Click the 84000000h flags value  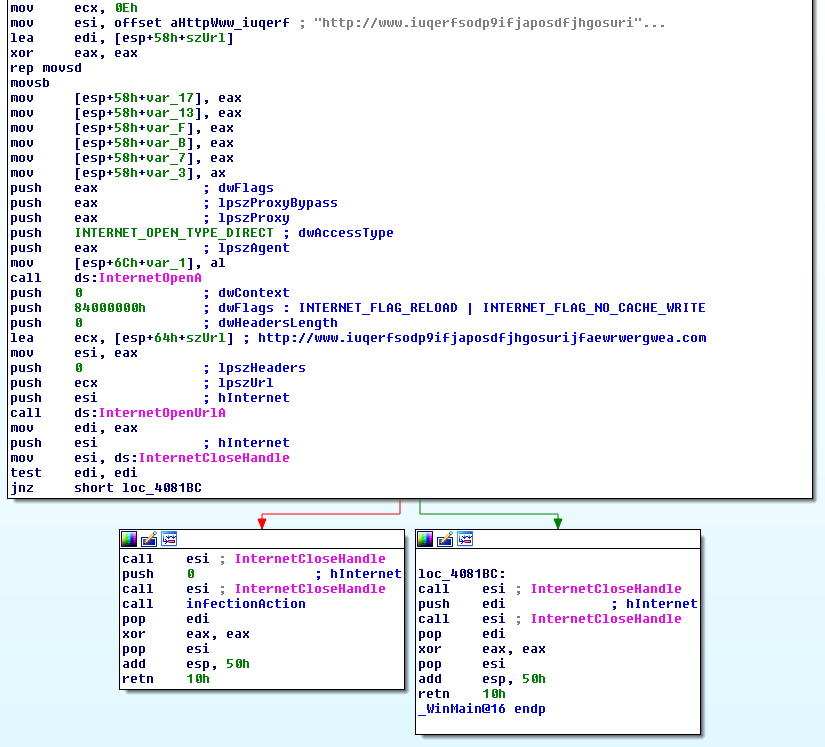click(110, 308)
